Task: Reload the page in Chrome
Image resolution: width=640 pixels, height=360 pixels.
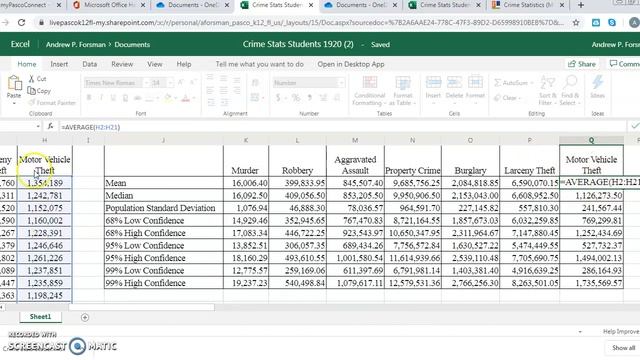Action: 22,23
